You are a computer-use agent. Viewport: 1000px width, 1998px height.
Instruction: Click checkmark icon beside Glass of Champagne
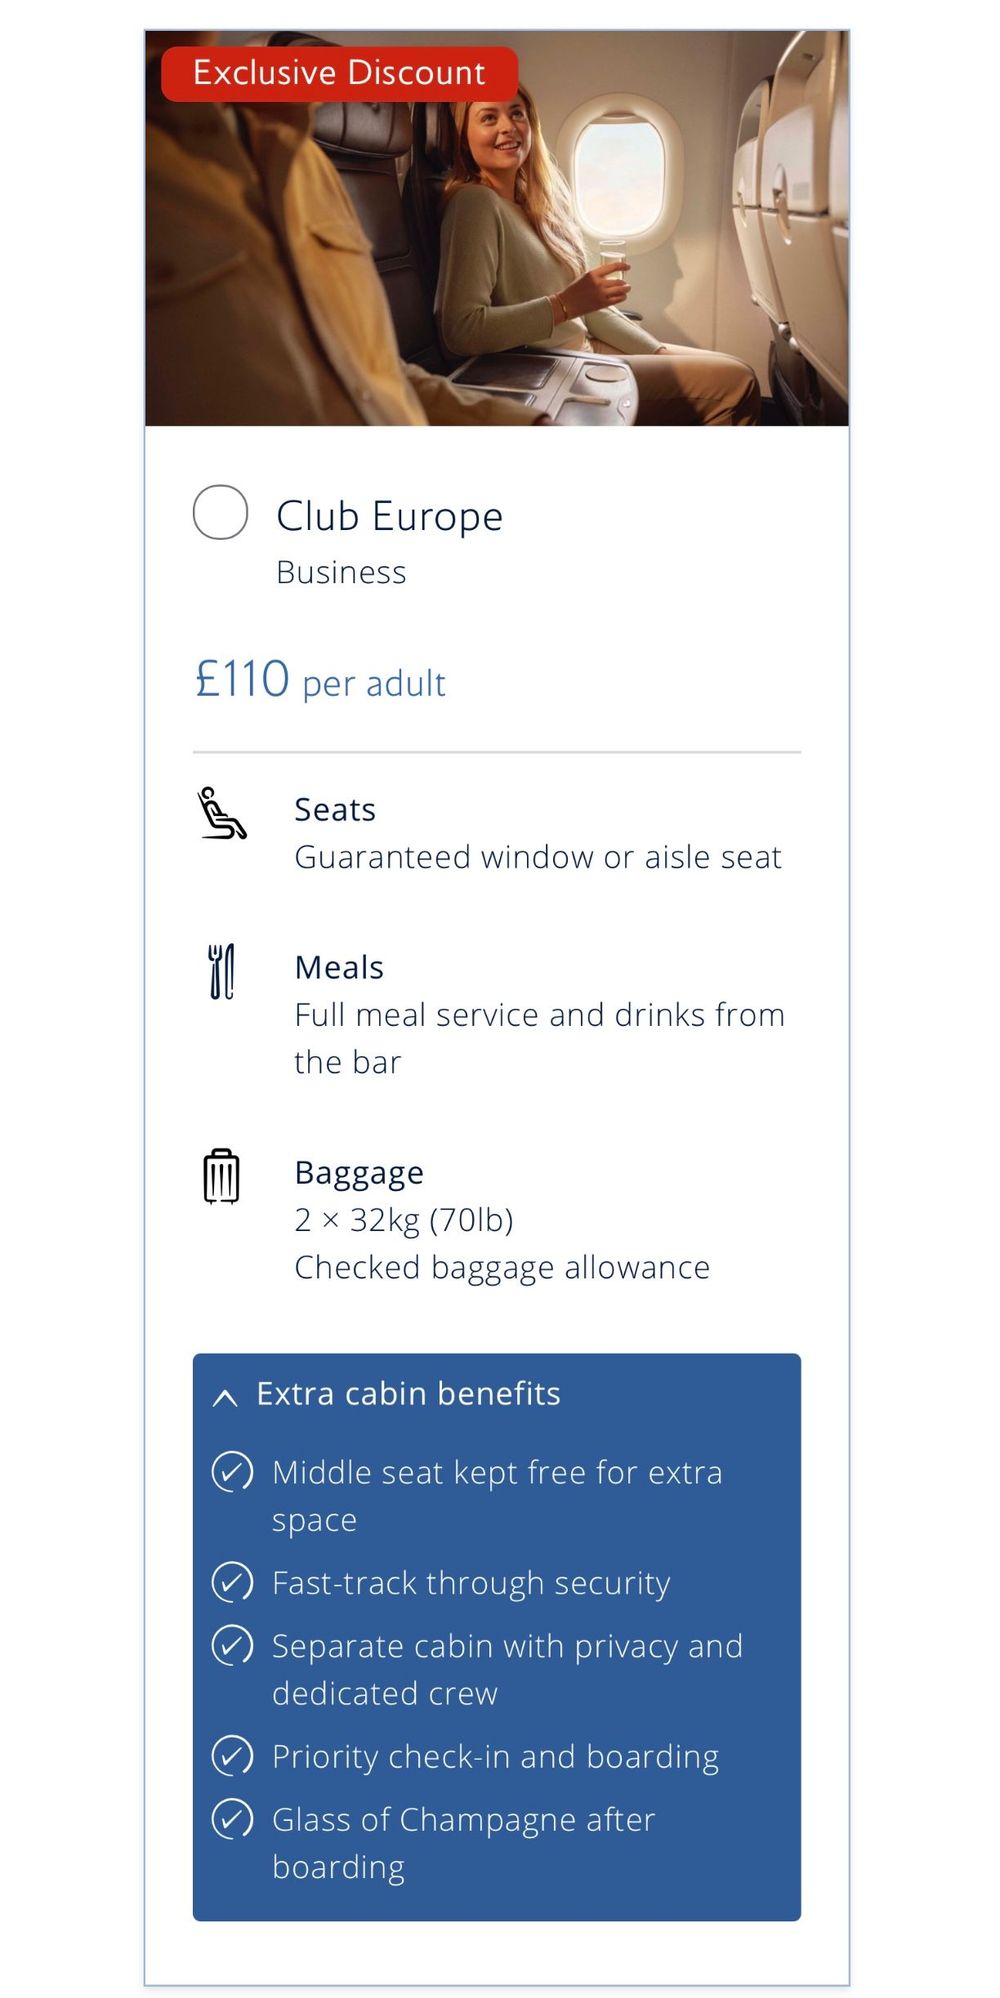click(232, 1820)
